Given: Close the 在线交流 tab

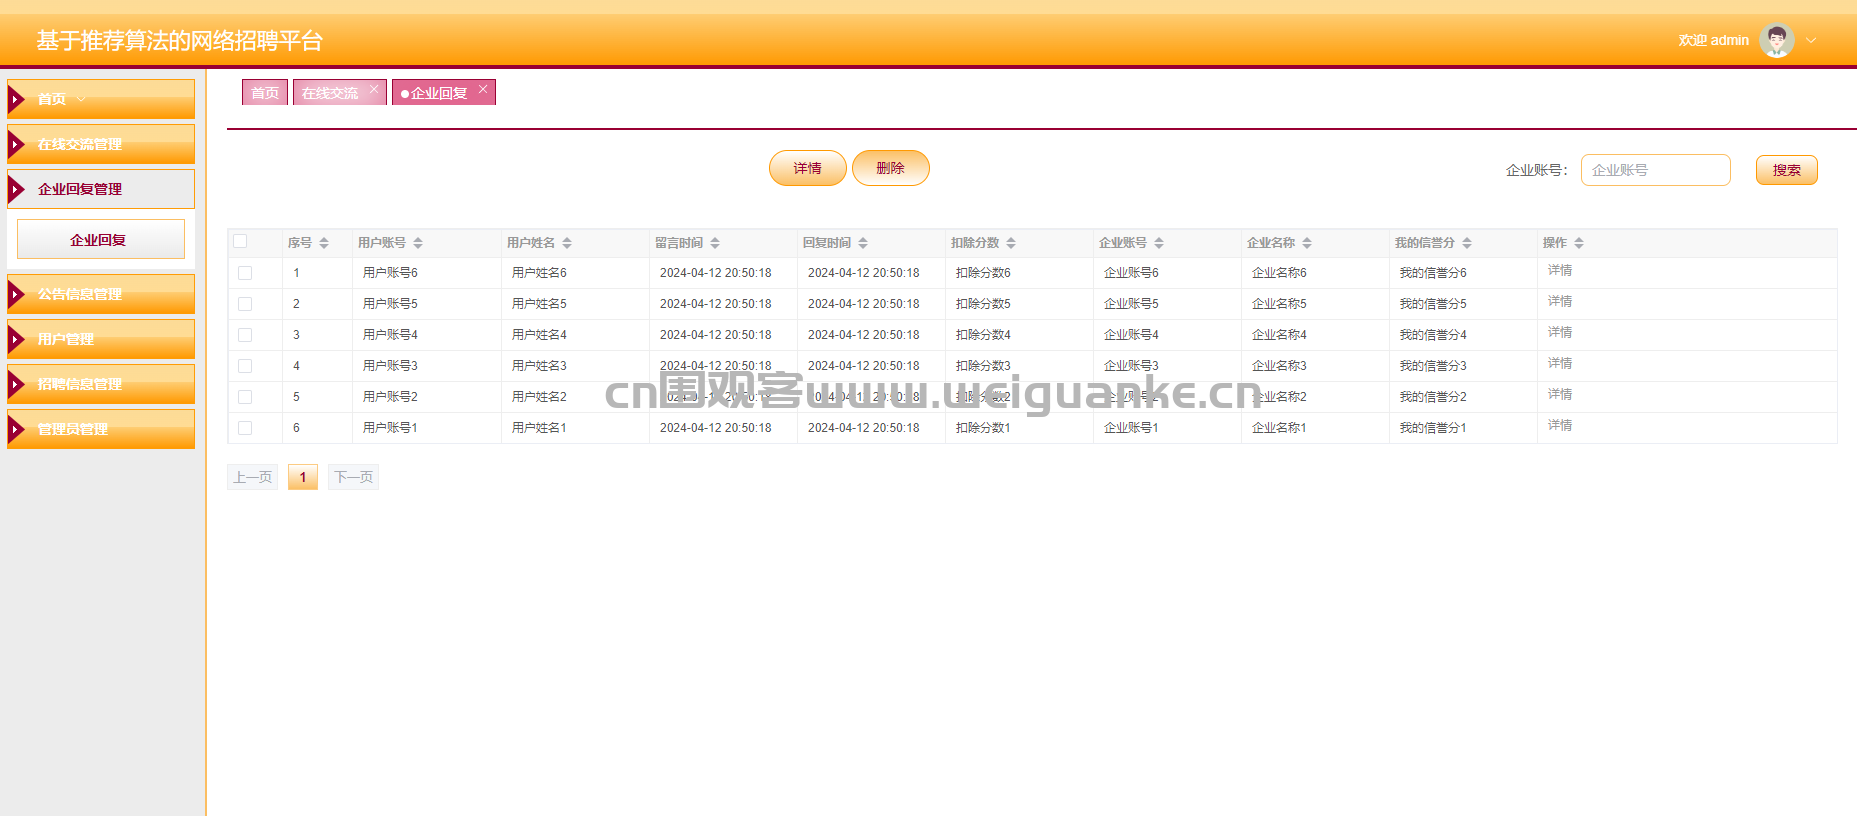Looking at the screenshot, I should point(374,89).
